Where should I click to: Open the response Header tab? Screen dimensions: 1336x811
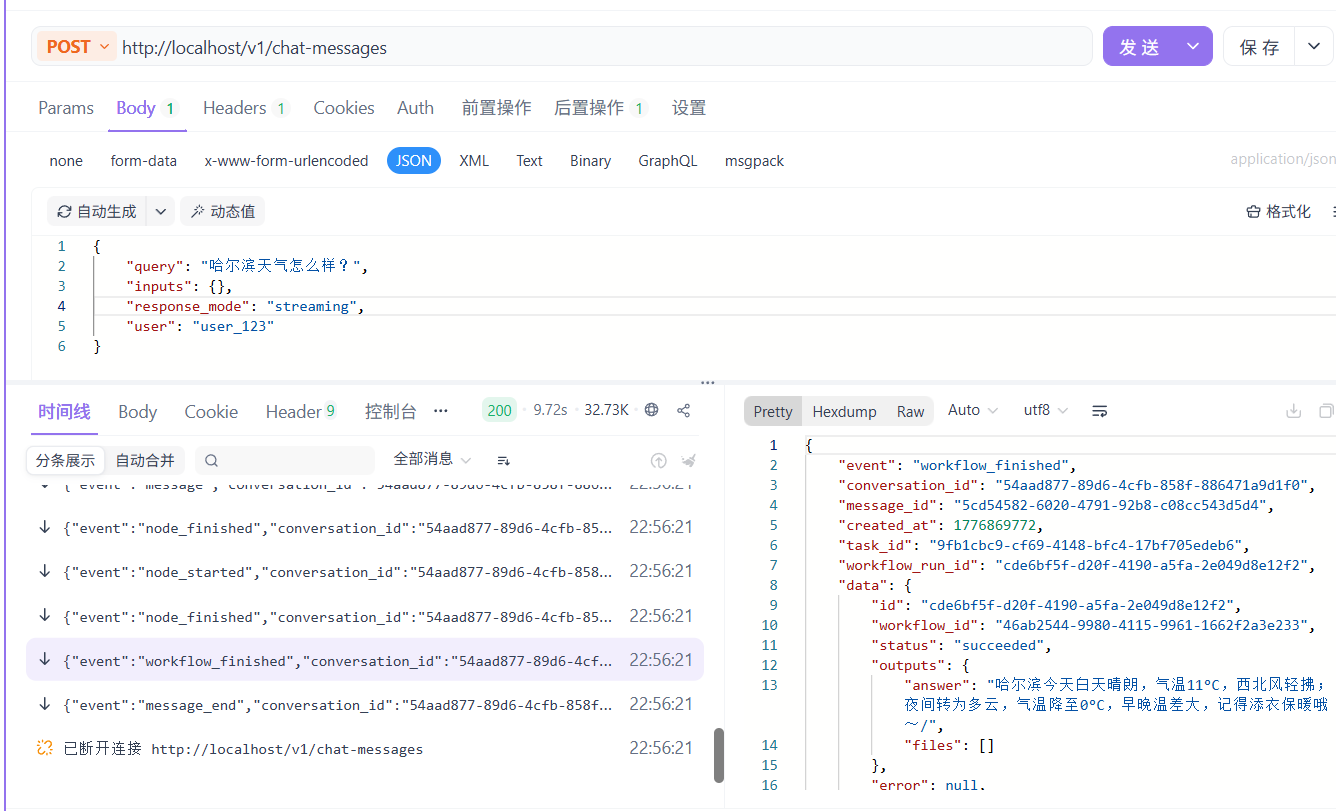[300, 412]
